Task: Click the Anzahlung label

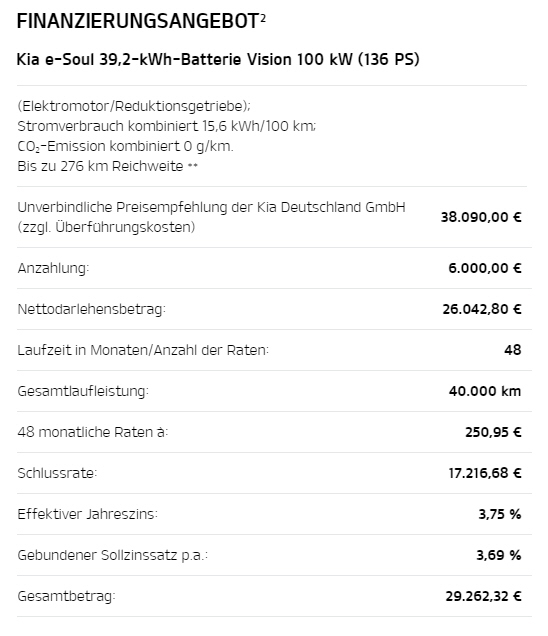Action: click(x=53, y=269)
